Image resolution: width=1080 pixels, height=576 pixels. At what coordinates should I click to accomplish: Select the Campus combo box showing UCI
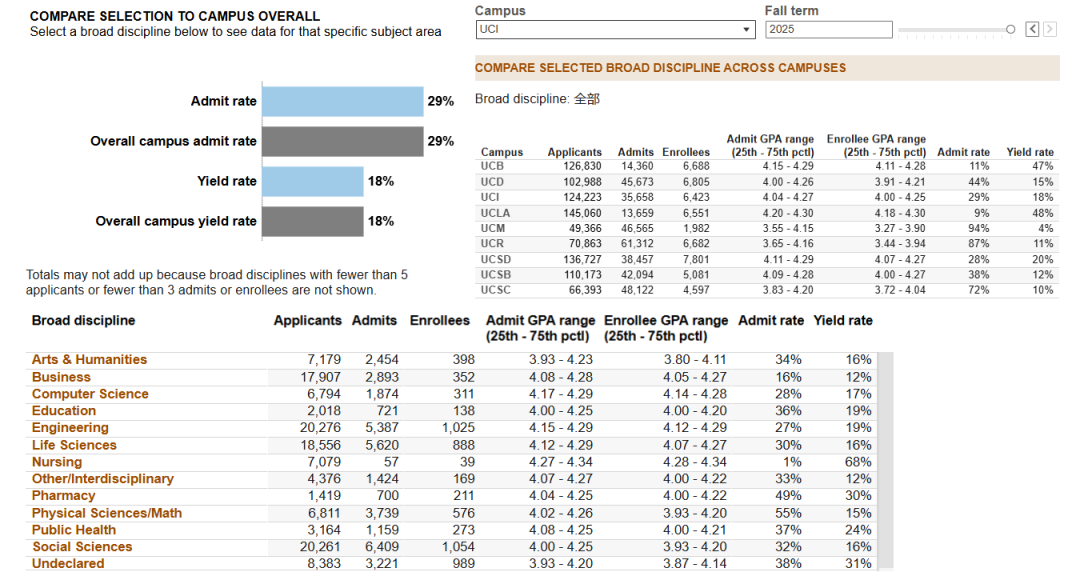click(x=615, y=30)
